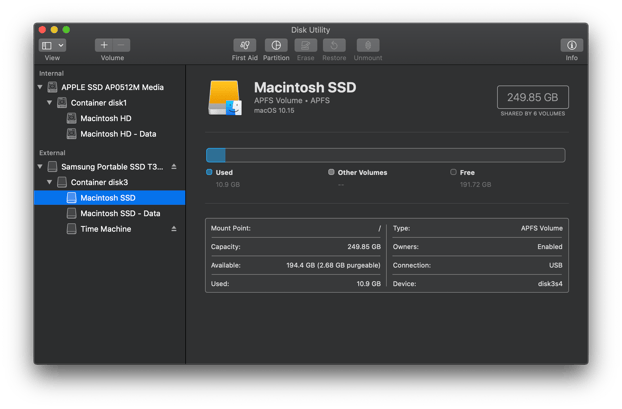Click the Device 'disk3s4' value
Image resolution: width=622 pixels, height=409 pixels.
pos(550,284)
